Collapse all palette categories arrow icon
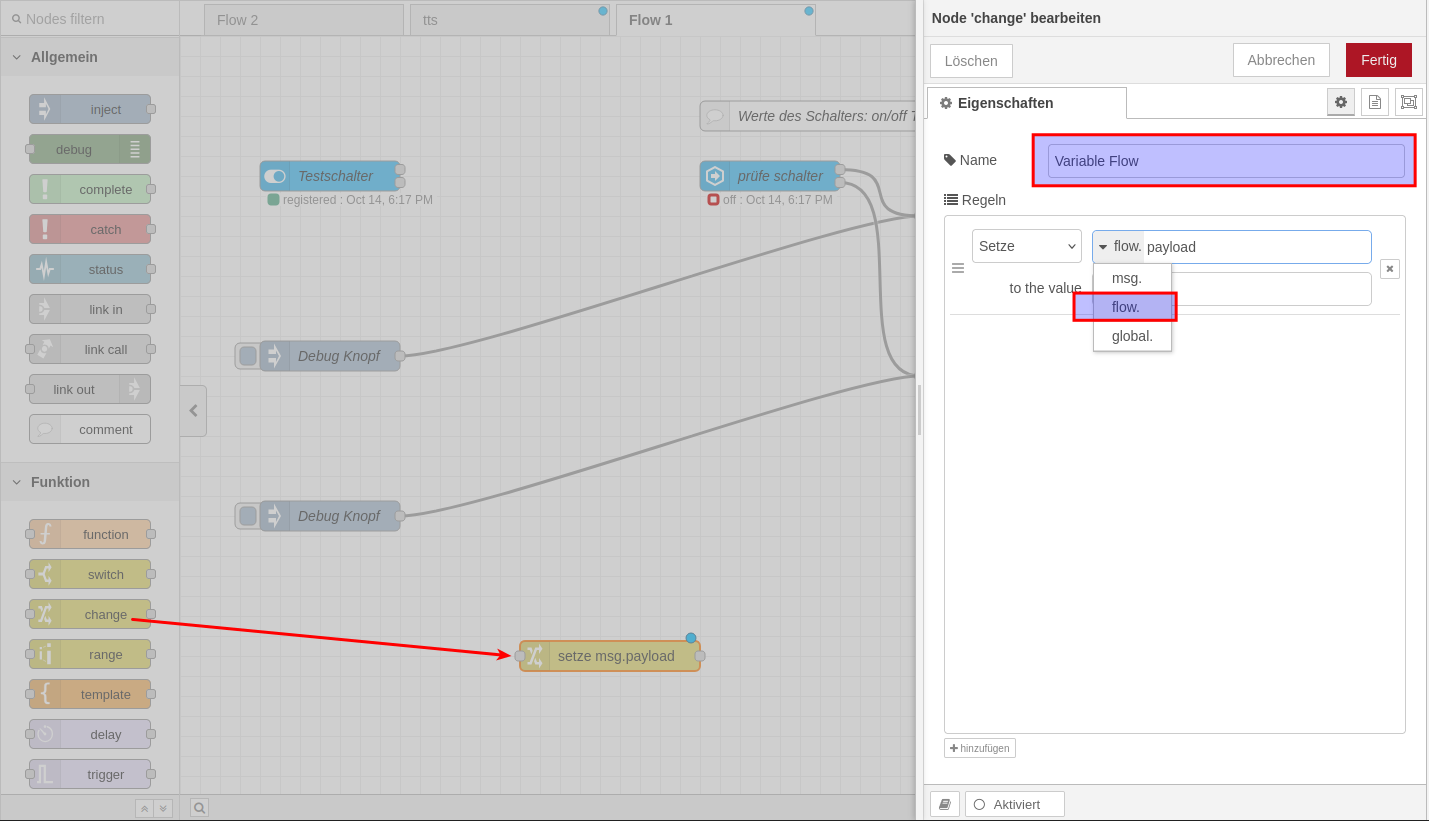The width and height of the screenshot is (1429, 821). [x=145, y=808]
